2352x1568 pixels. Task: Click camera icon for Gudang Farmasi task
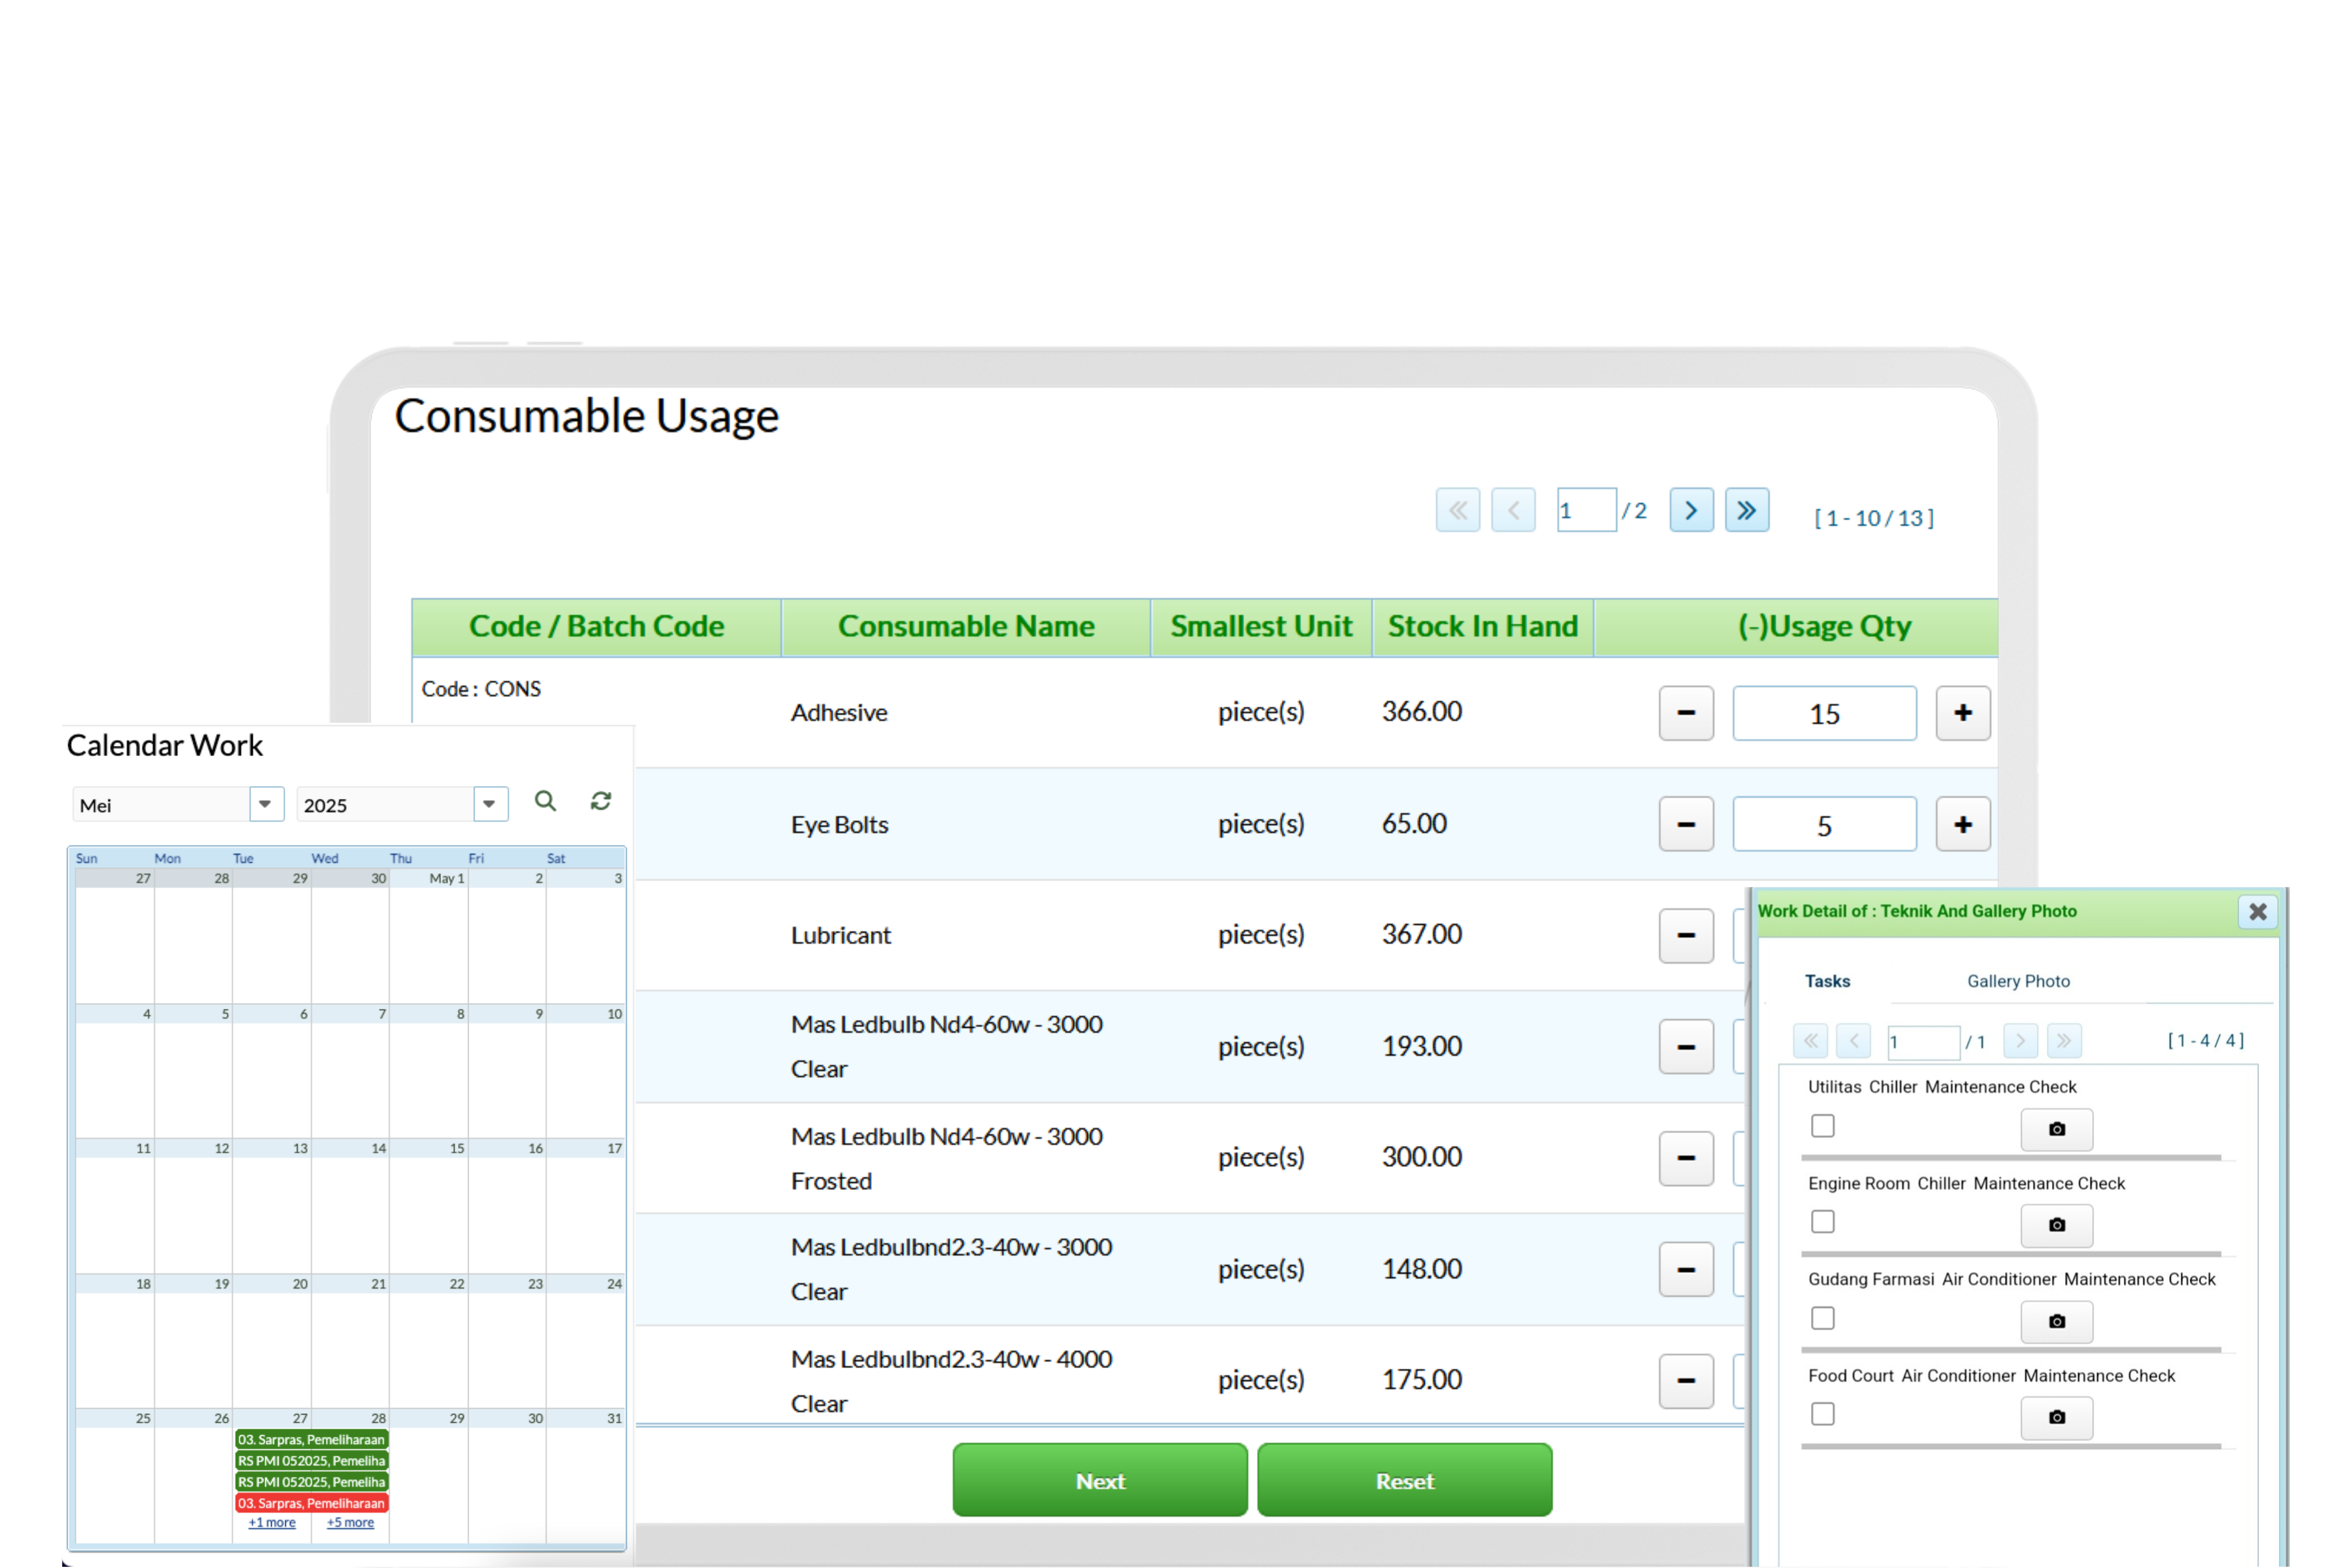pyautogui.click(x=2057, y=1322)
